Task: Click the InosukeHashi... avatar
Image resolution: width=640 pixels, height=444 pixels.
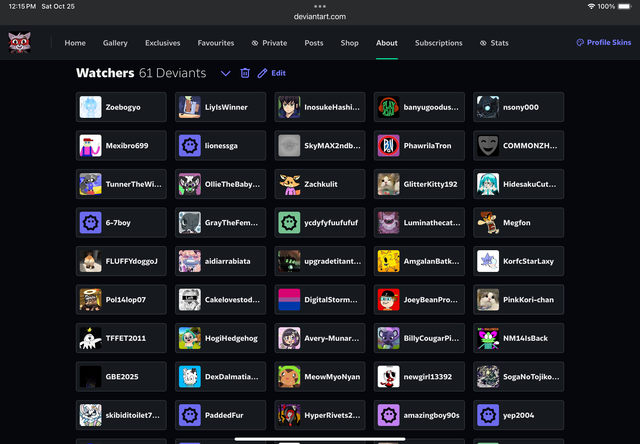Action: tap(289, 107)
